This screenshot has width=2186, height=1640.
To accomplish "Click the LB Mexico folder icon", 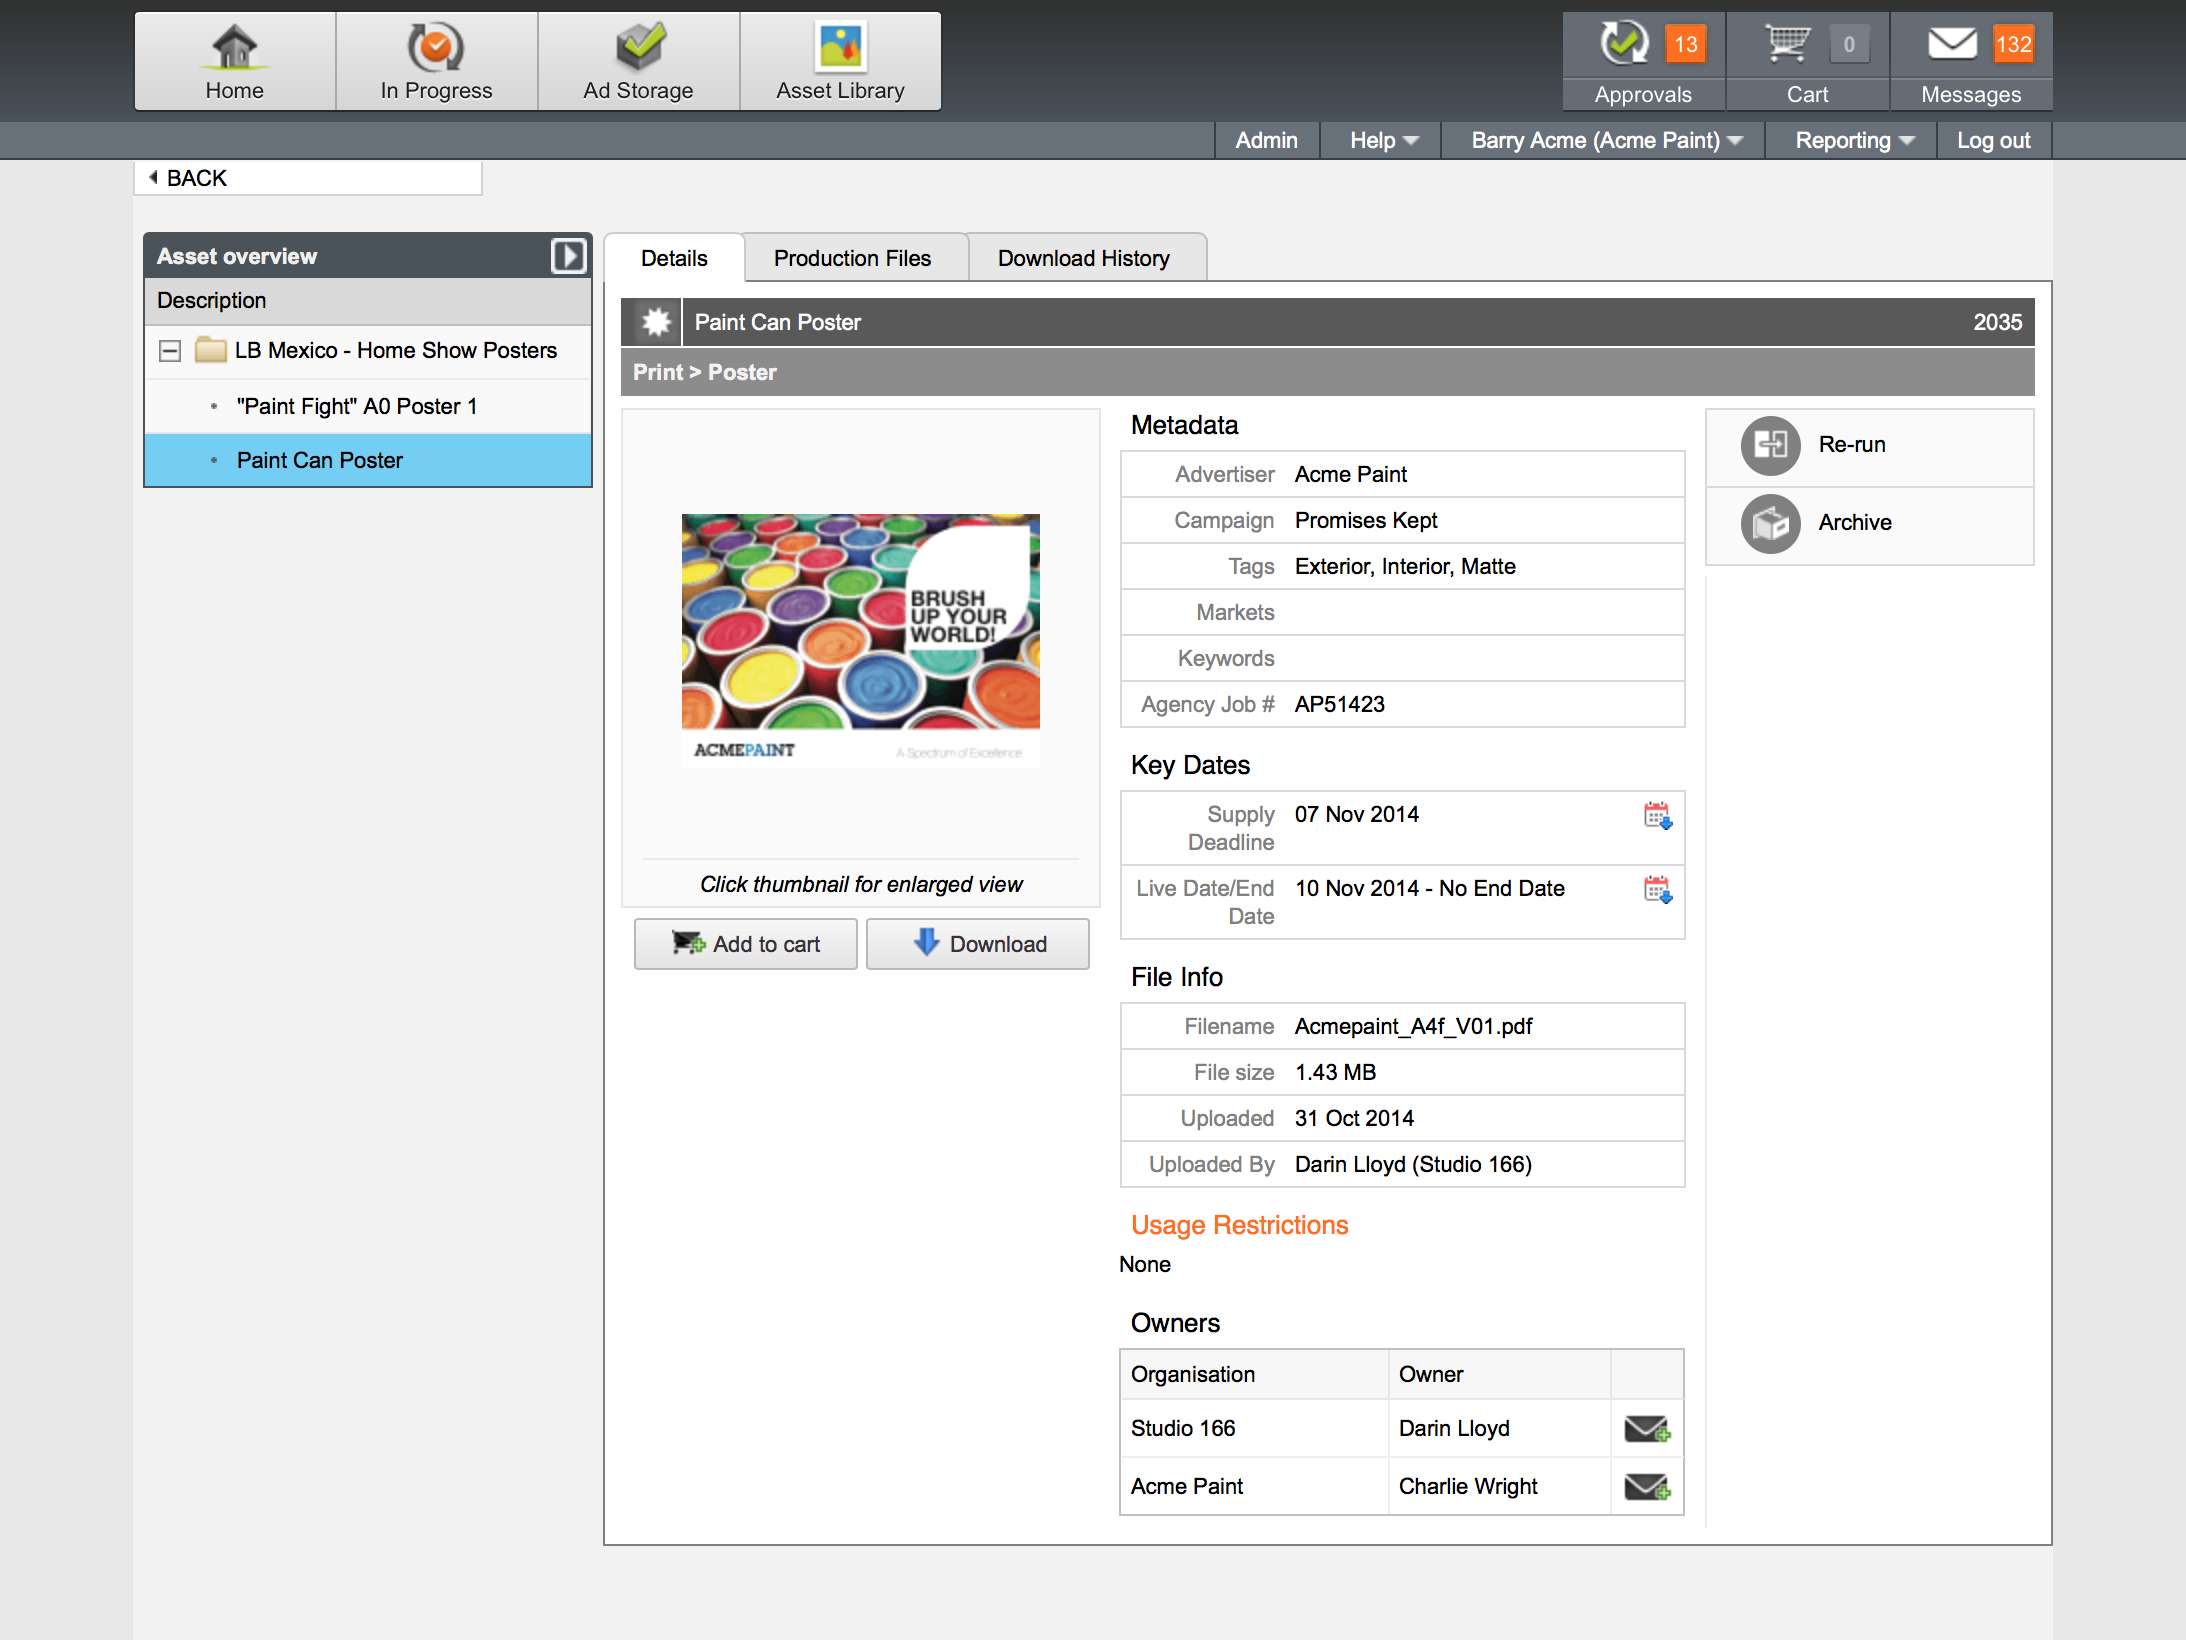I will pos(210,350).
